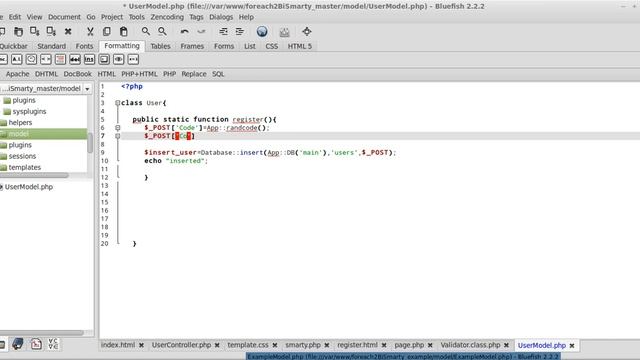Cut selection with the scissors icon
The image size is (640, 360).
coord(90,31)
